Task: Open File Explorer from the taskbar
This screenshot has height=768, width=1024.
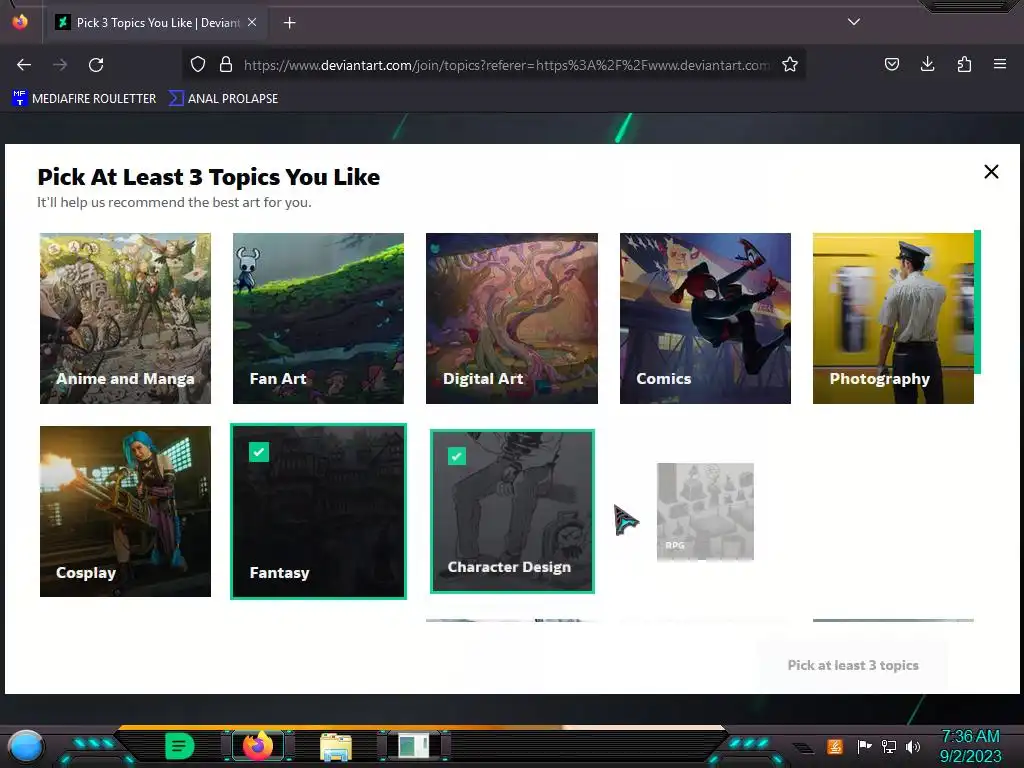Action: point(336,747)
